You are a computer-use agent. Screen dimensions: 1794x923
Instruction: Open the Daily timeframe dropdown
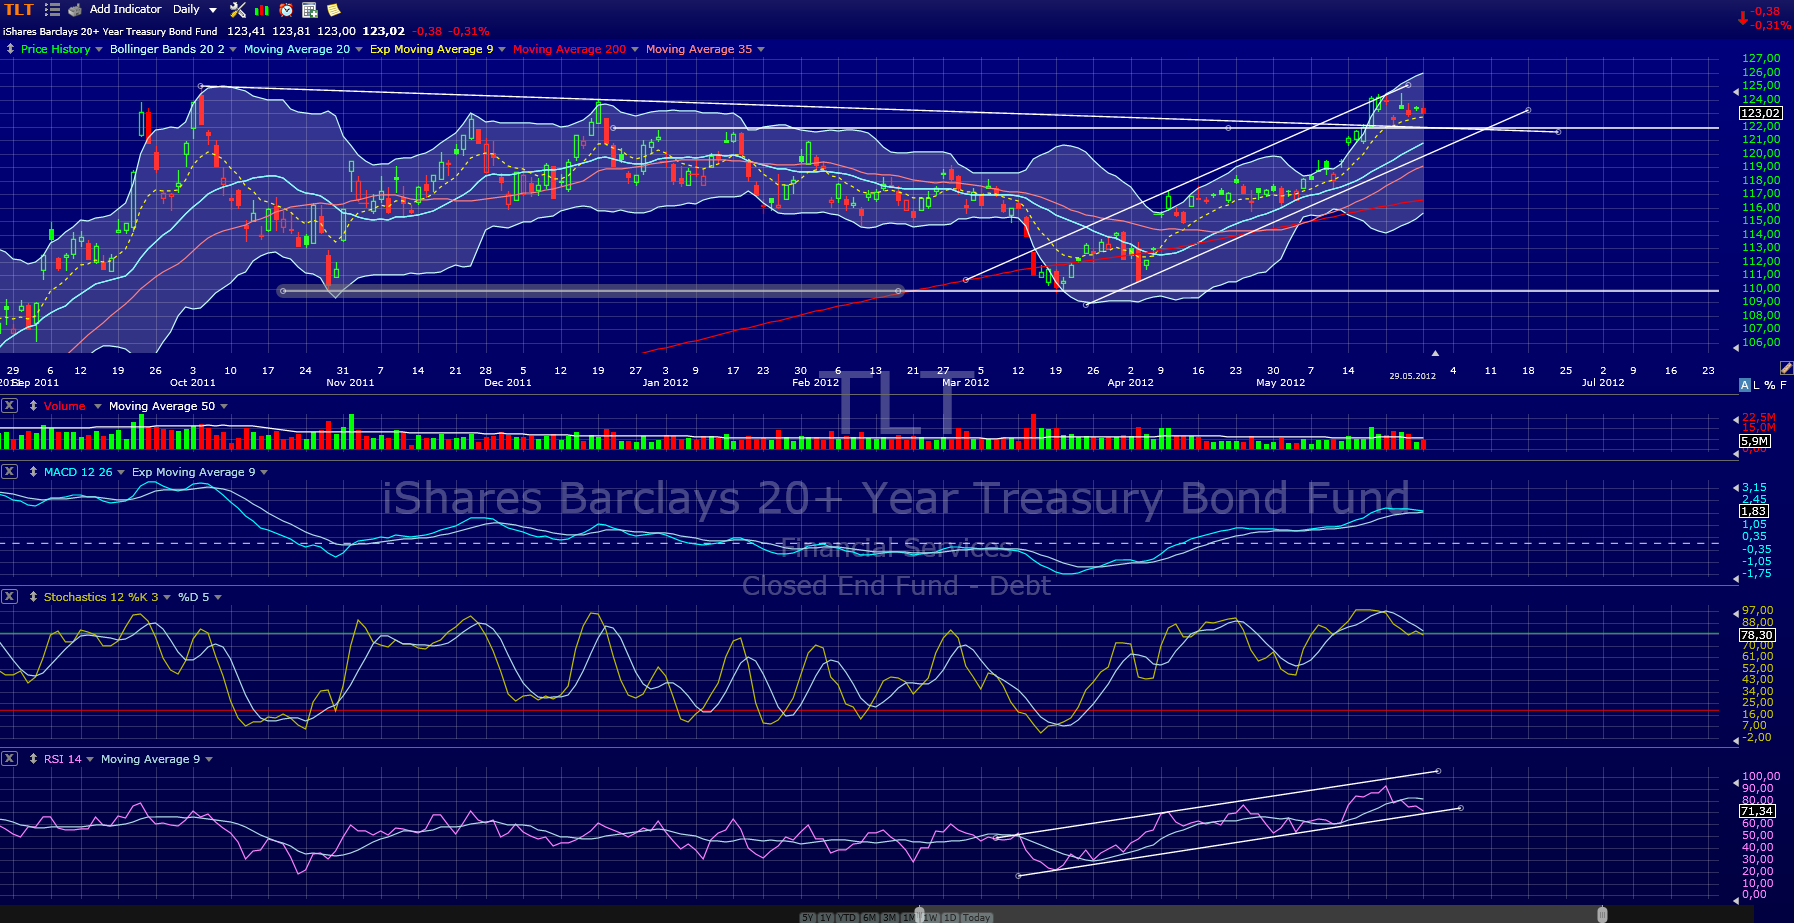pos(194,9)
